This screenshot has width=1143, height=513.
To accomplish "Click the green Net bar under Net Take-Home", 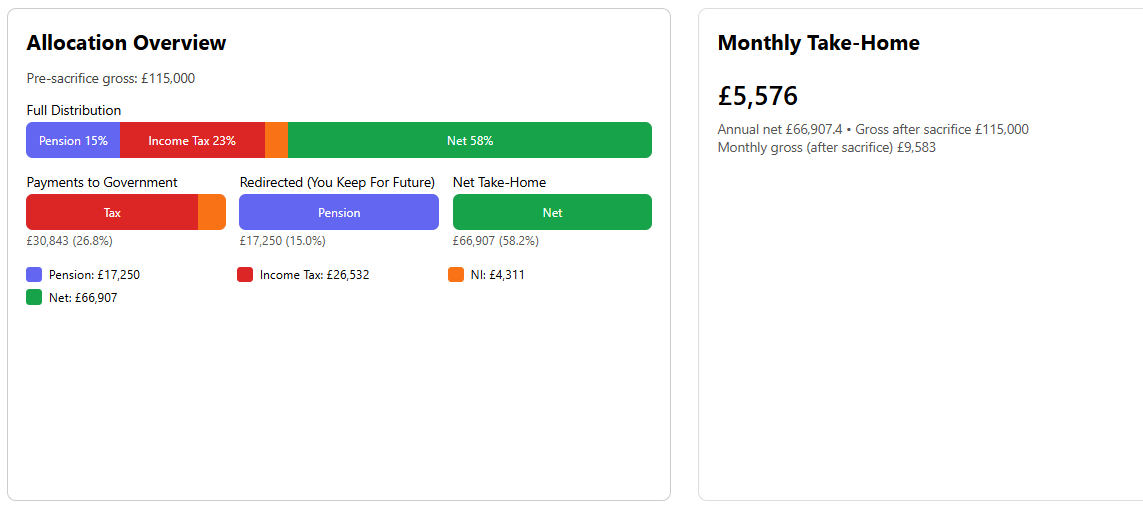I will click(553, 212).
